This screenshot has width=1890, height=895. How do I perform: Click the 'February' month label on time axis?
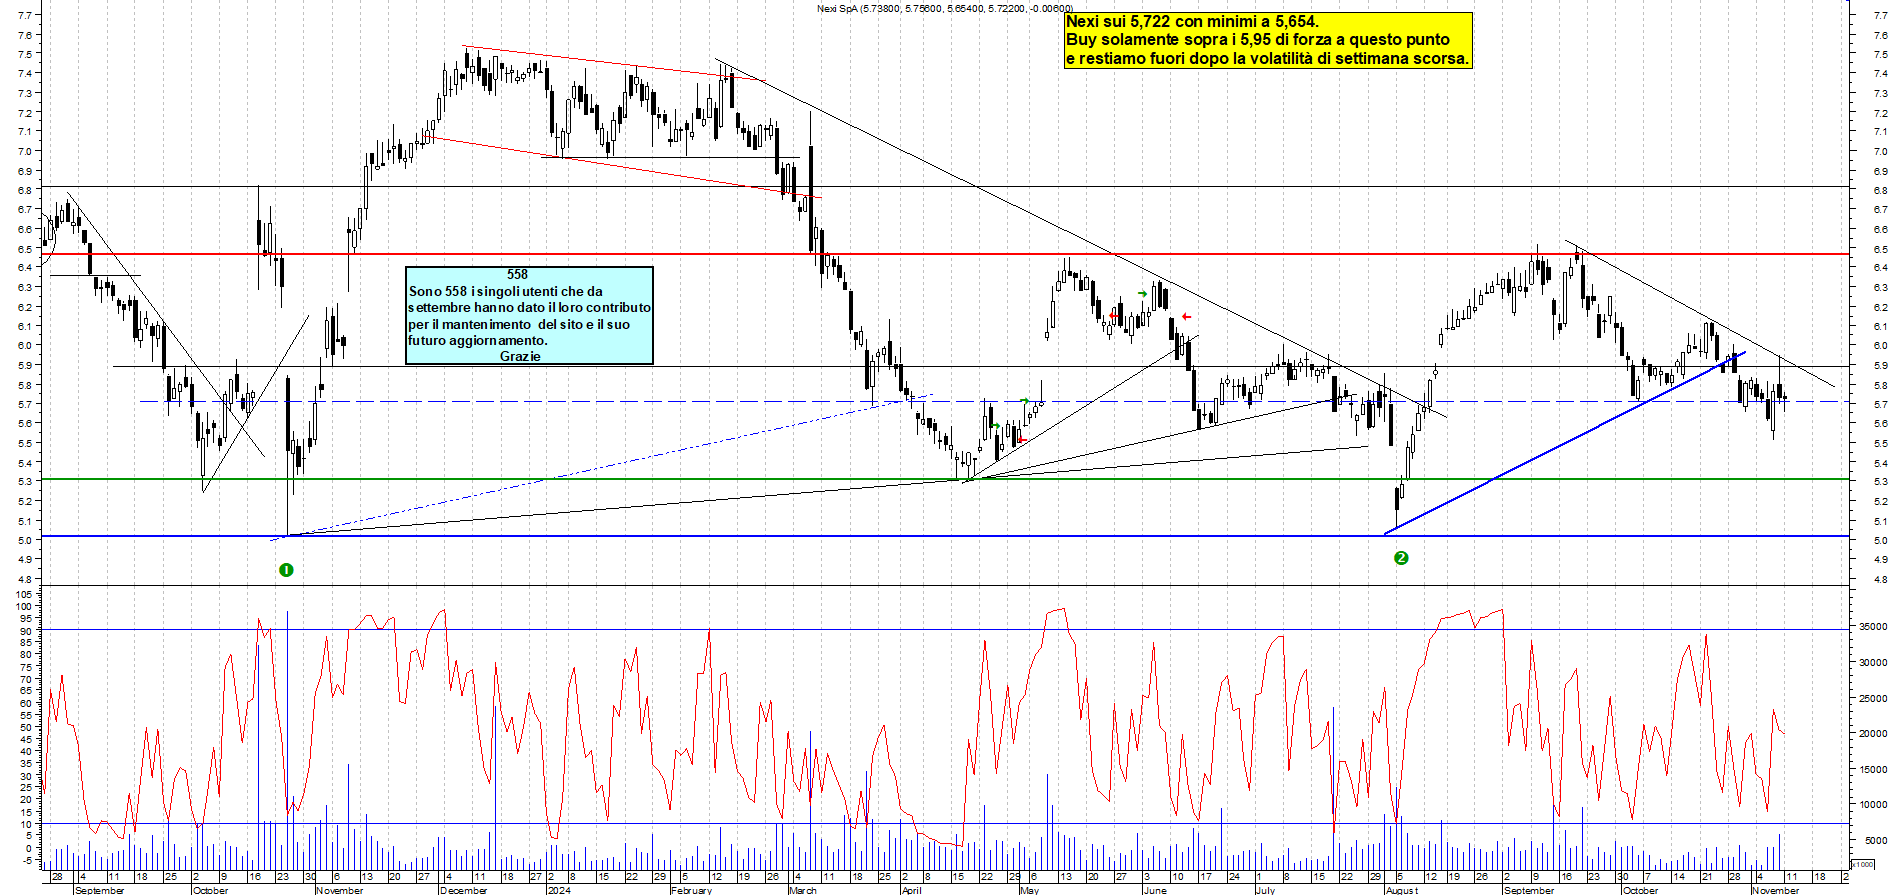pos(691,890)
